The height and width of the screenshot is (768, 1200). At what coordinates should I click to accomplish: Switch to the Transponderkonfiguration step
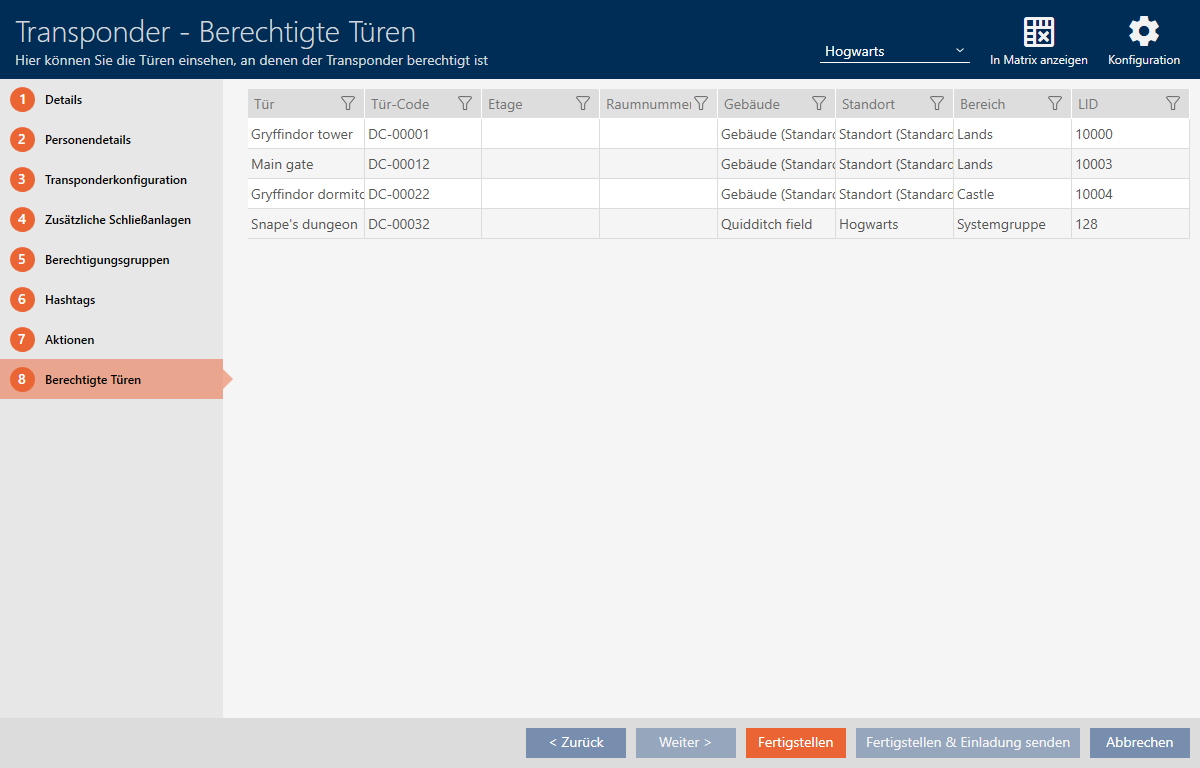tap(115, 180)
